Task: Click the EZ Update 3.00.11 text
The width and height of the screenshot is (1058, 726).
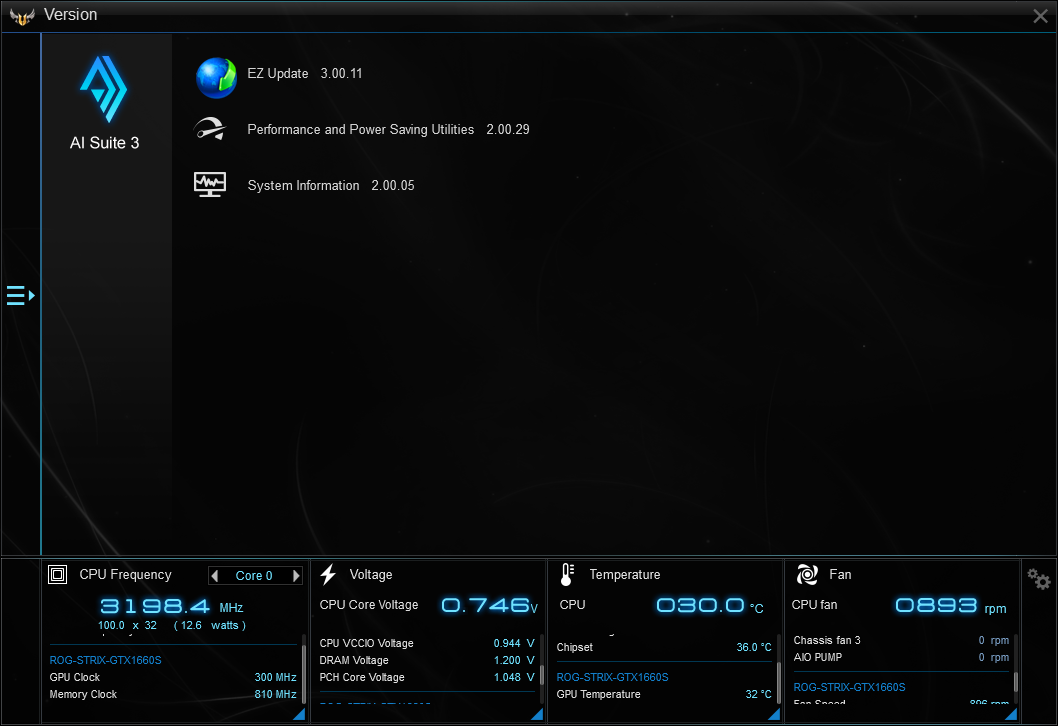Action: (x=304, y=74)
